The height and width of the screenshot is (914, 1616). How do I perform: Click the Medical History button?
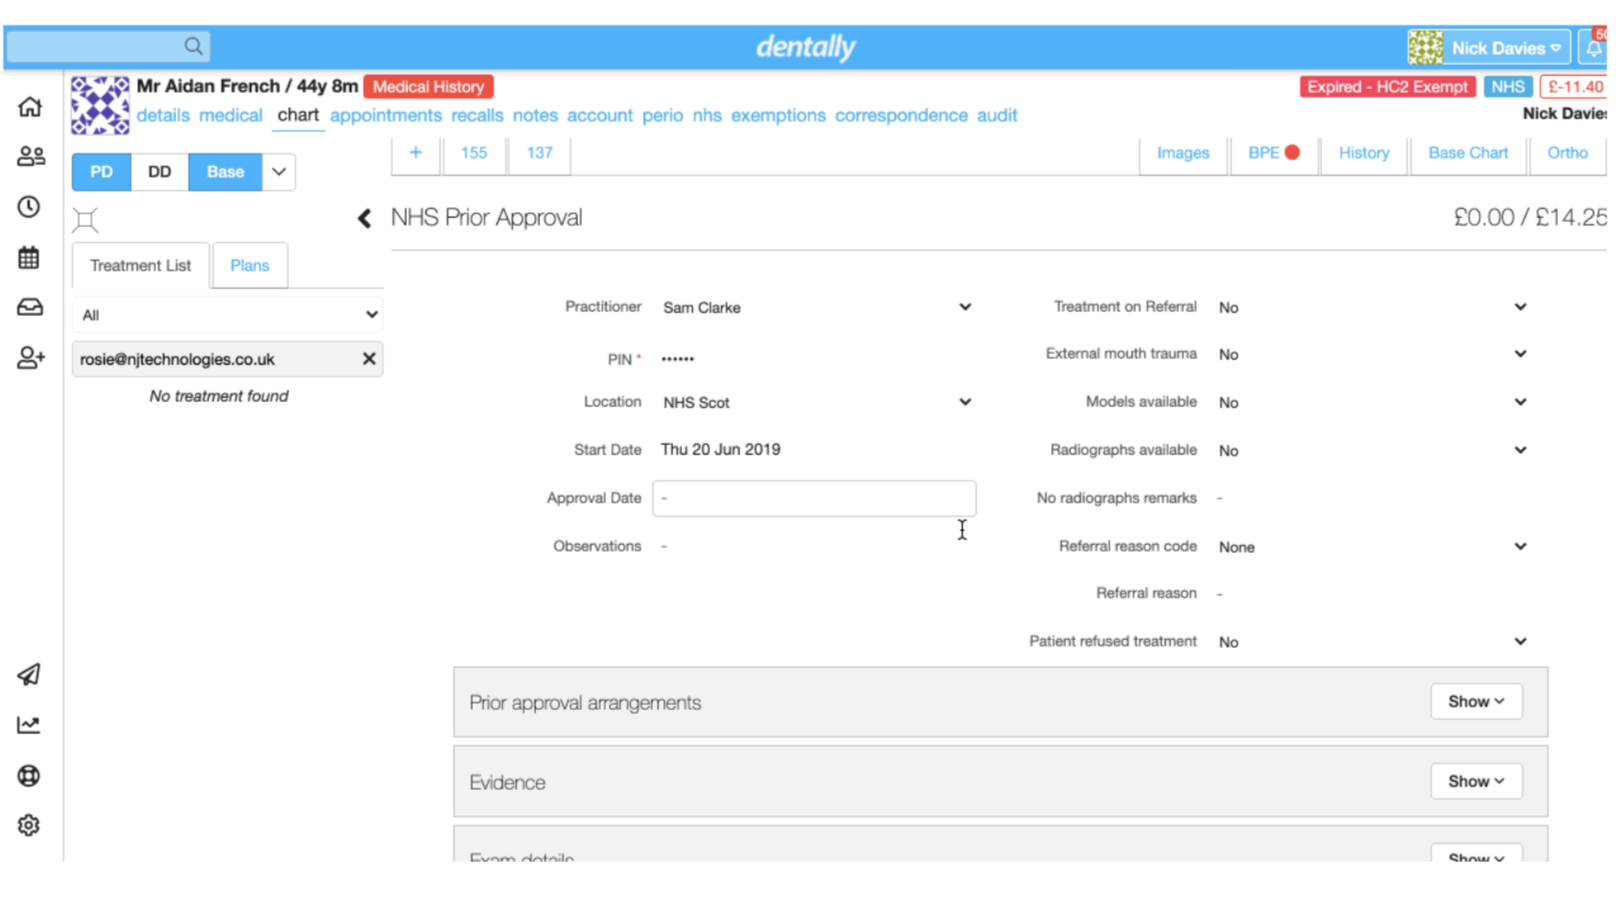click(x=428, y=87)
